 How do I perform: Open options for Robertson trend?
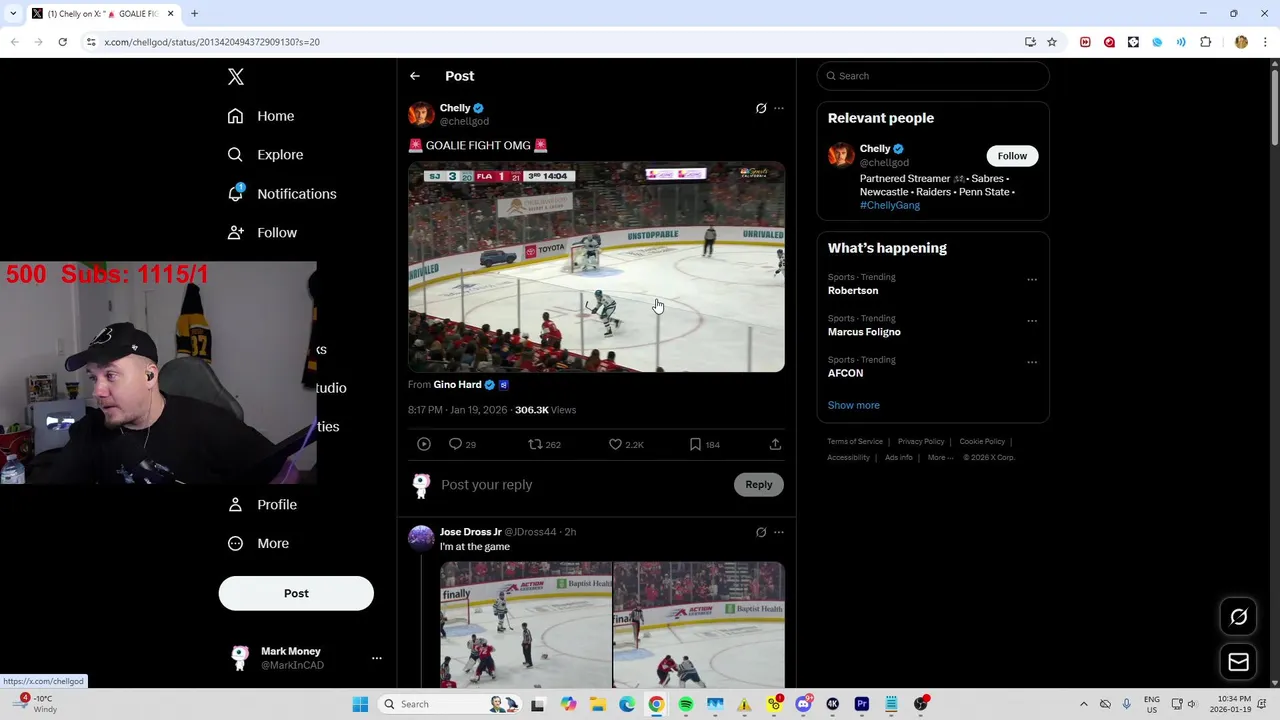[1032, 280]
